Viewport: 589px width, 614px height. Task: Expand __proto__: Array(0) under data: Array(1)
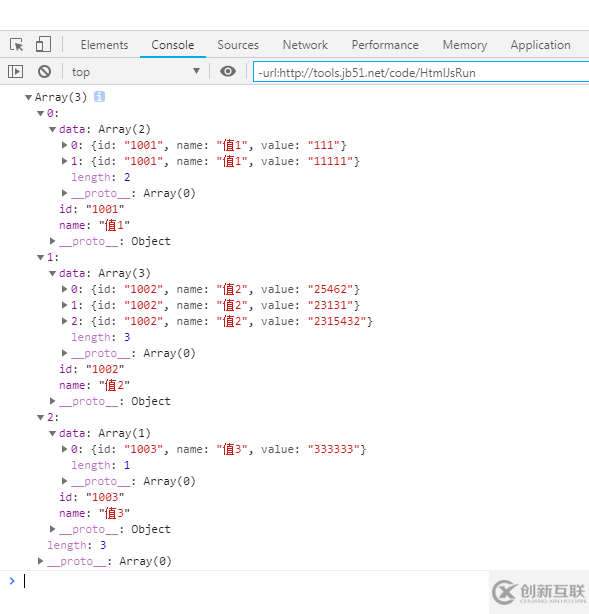(x=65, y=481)
